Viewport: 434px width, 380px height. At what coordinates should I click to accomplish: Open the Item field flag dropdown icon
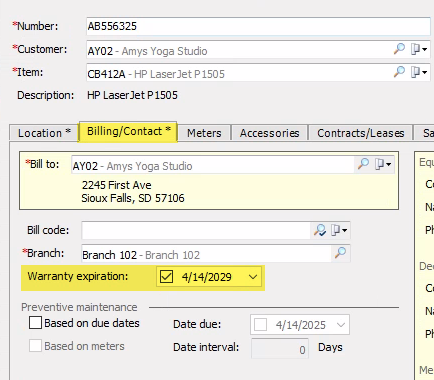point(419,72)
